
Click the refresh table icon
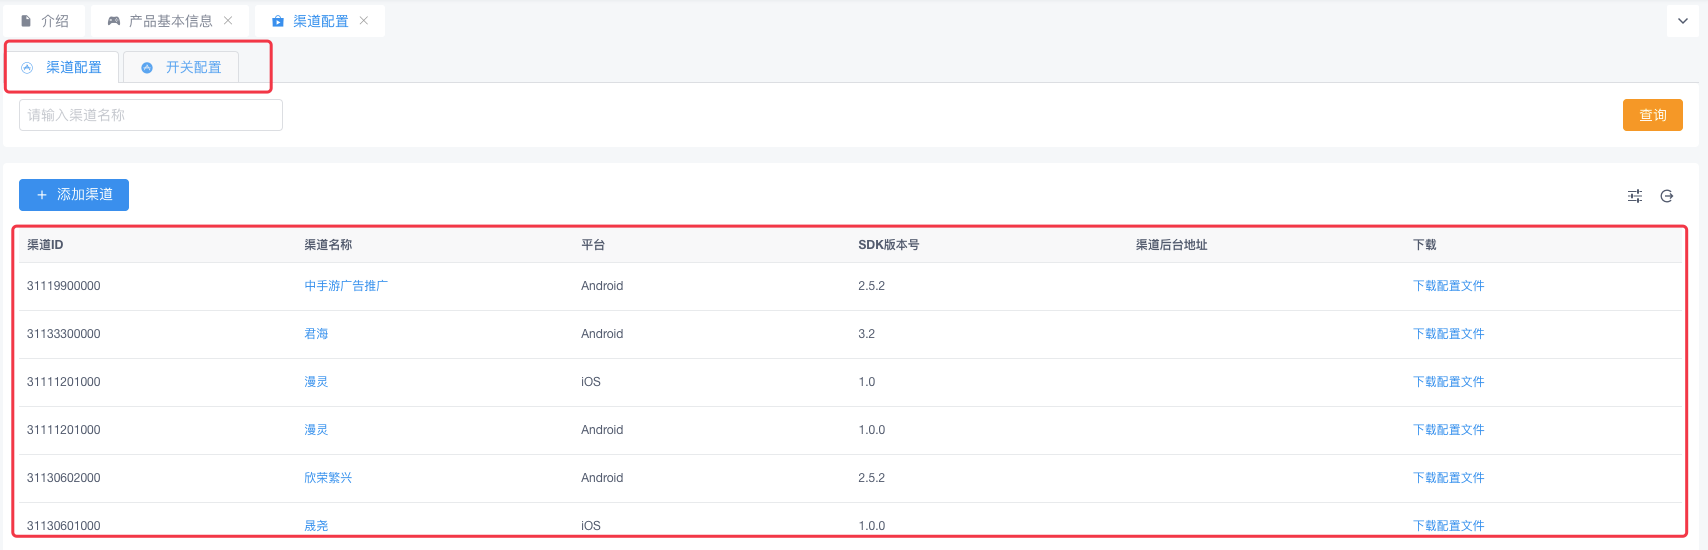pyautogui.click(x=1667, y=196)
